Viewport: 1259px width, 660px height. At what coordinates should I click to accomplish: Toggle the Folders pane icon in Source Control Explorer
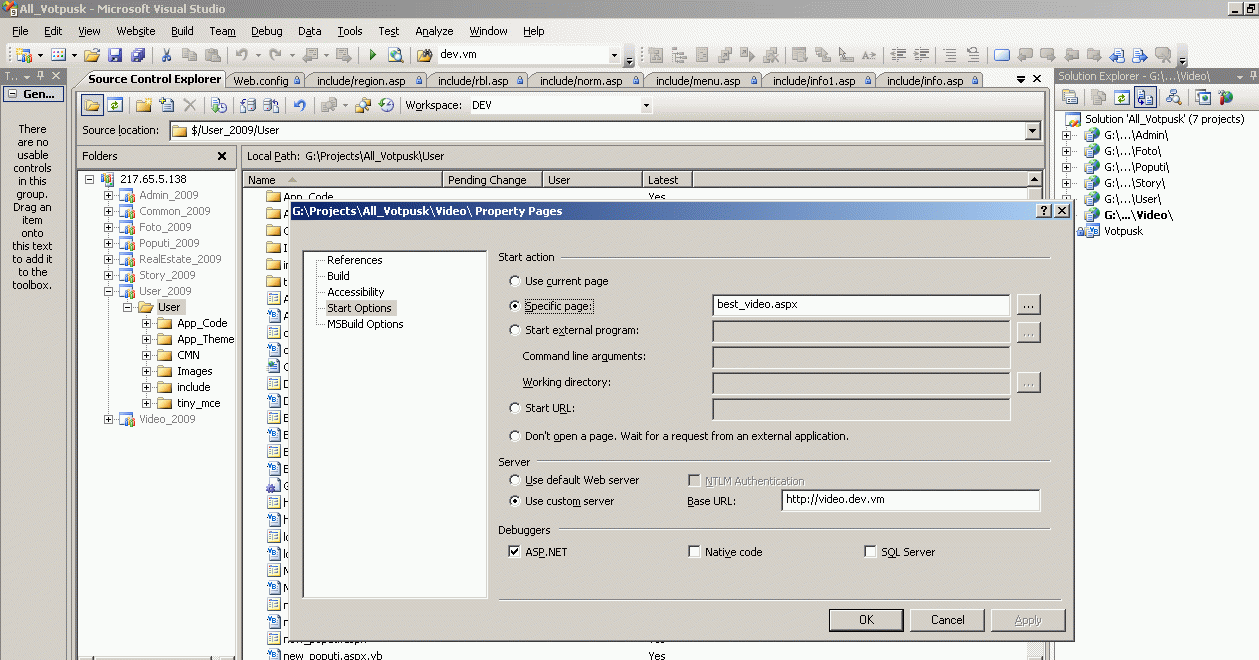coord(93,105)
